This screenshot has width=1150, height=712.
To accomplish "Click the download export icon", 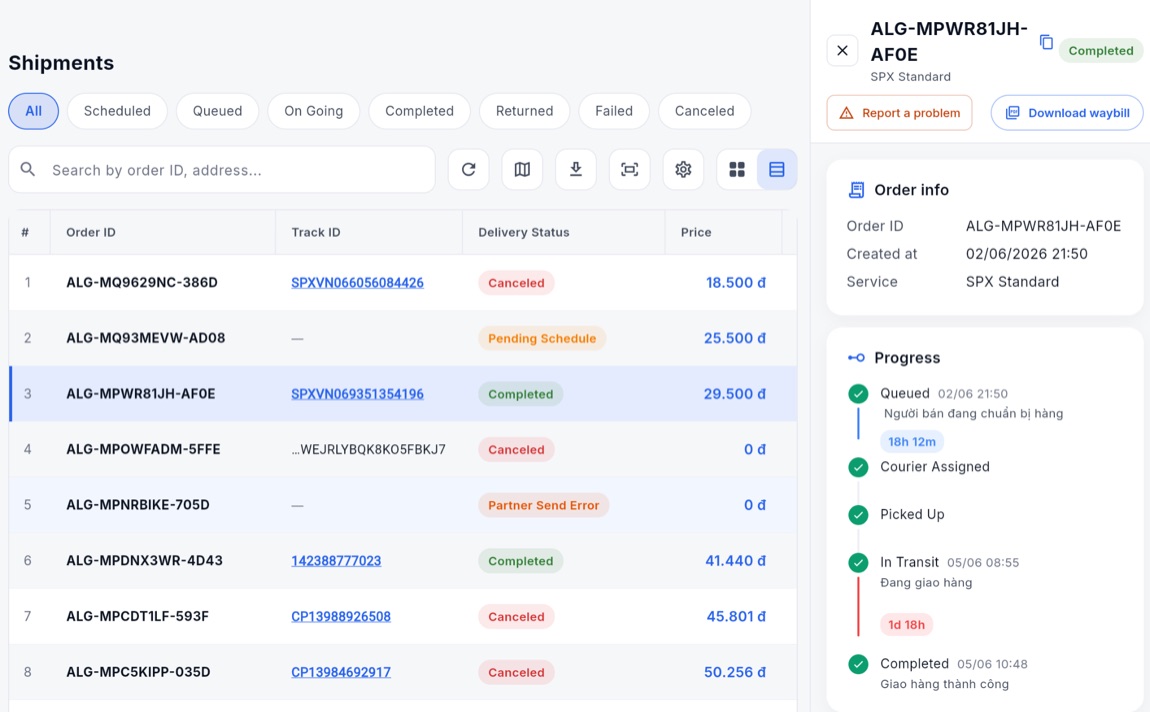I will 576,169.
